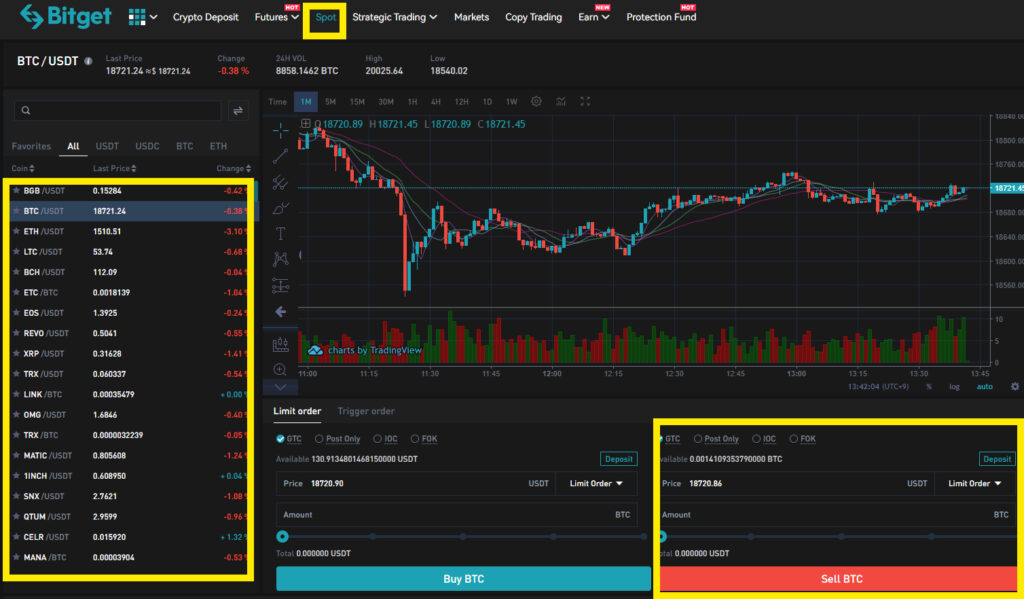Favorite the MATIC/USDT pair star
Image resolution: width=1024 pixels, height=599 pixels.
16,455
